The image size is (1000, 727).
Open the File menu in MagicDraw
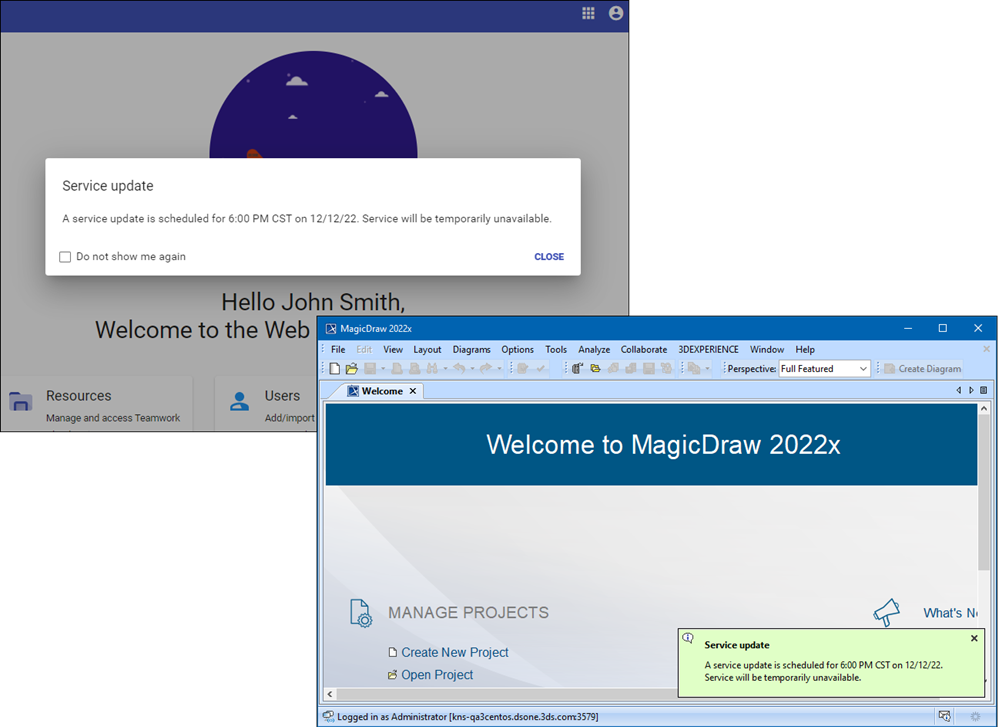(338, 349)
